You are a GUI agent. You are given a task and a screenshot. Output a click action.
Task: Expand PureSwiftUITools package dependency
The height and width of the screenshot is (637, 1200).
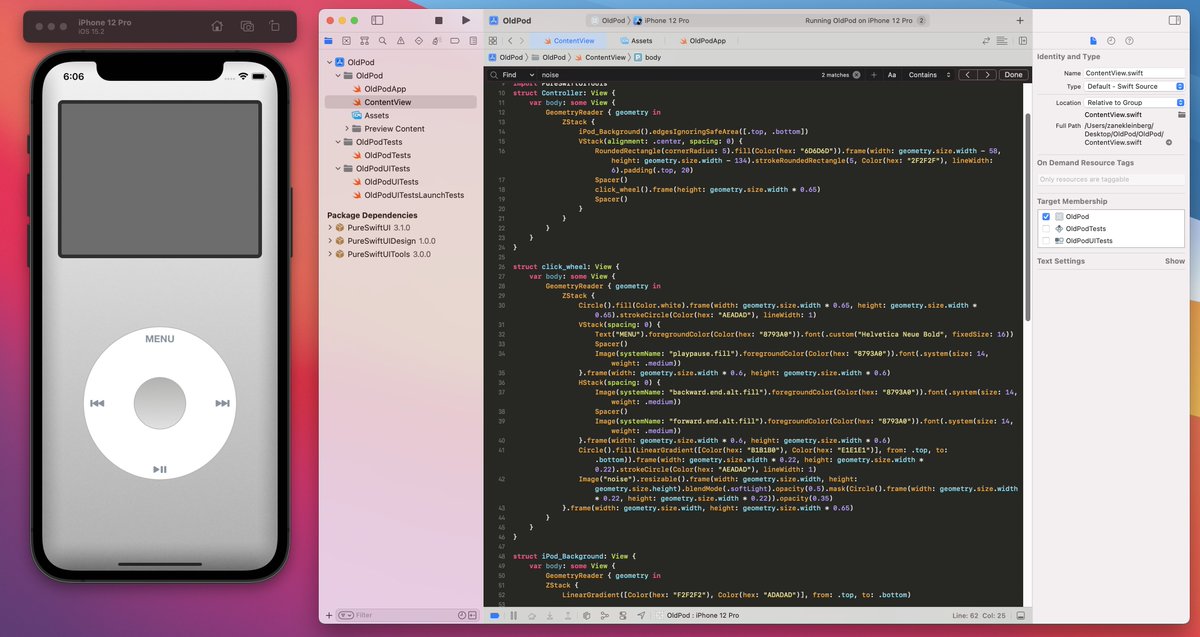pyautogui.click(x=329, y=254)
